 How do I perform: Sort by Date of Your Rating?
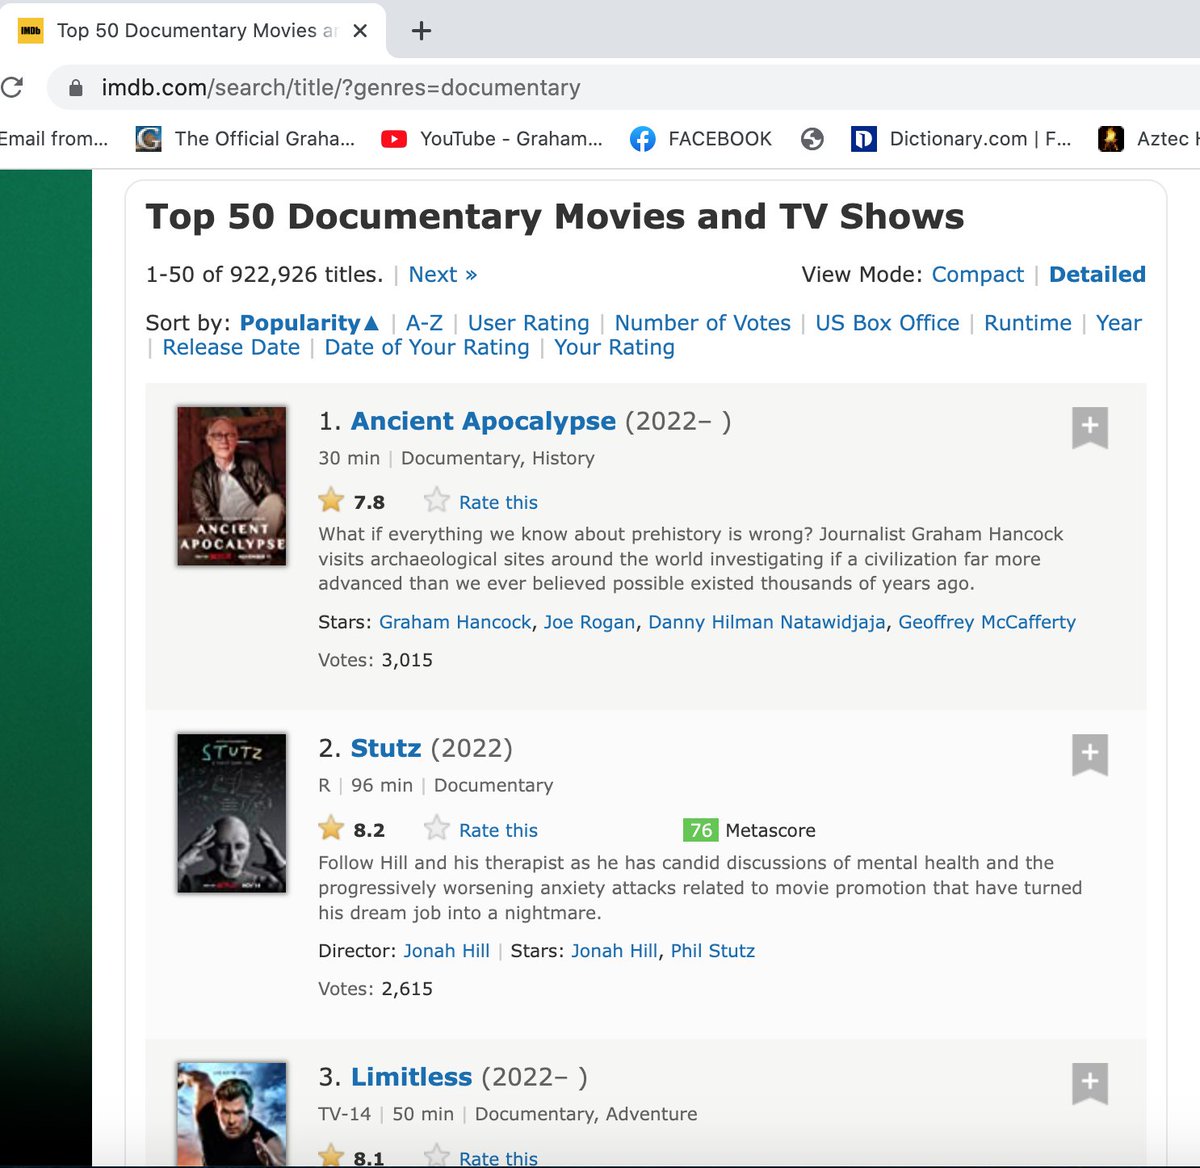(427, 347)
